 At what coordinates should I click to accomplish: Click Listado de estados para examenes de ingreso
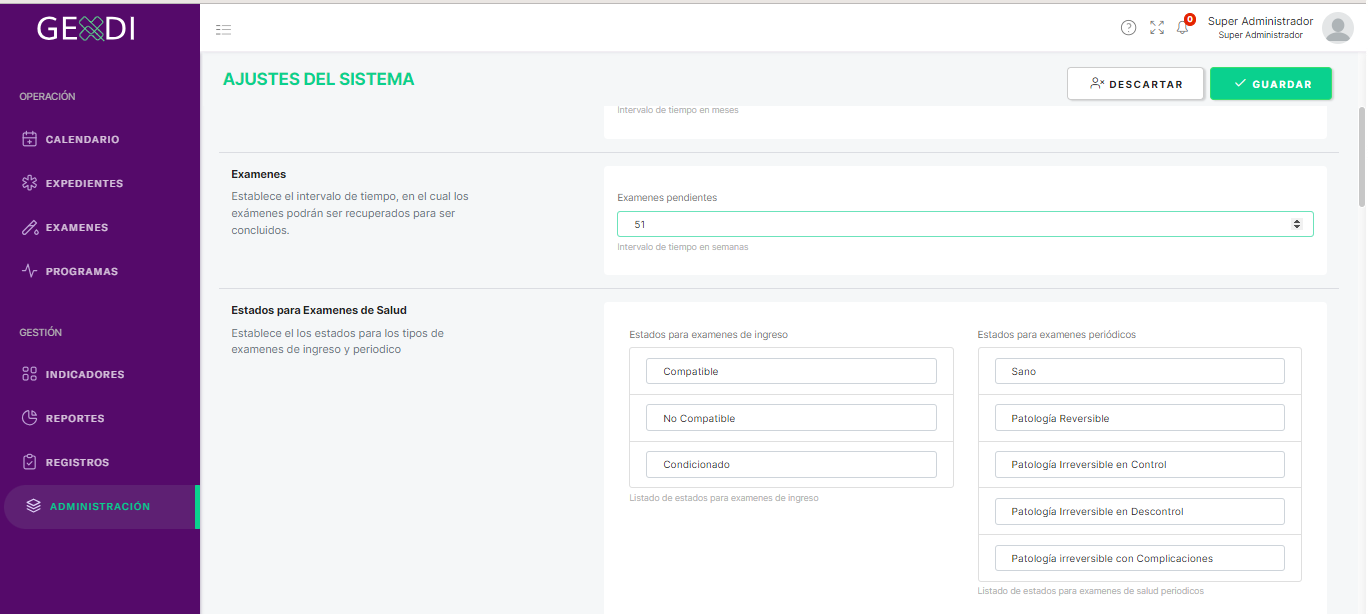click(x=724, y=497)
